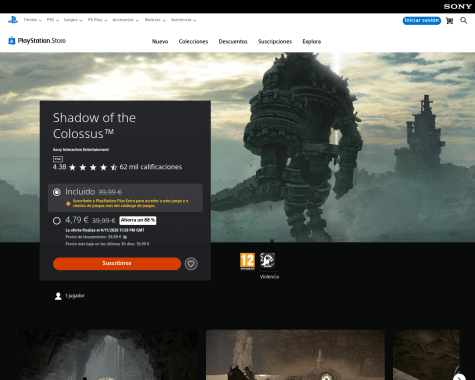Image resolution: width=475 pixels, height=380 pixels.
Task: Expand the Noticias dropdown menu
Action: pyautogui.click(x=155, y=20)
